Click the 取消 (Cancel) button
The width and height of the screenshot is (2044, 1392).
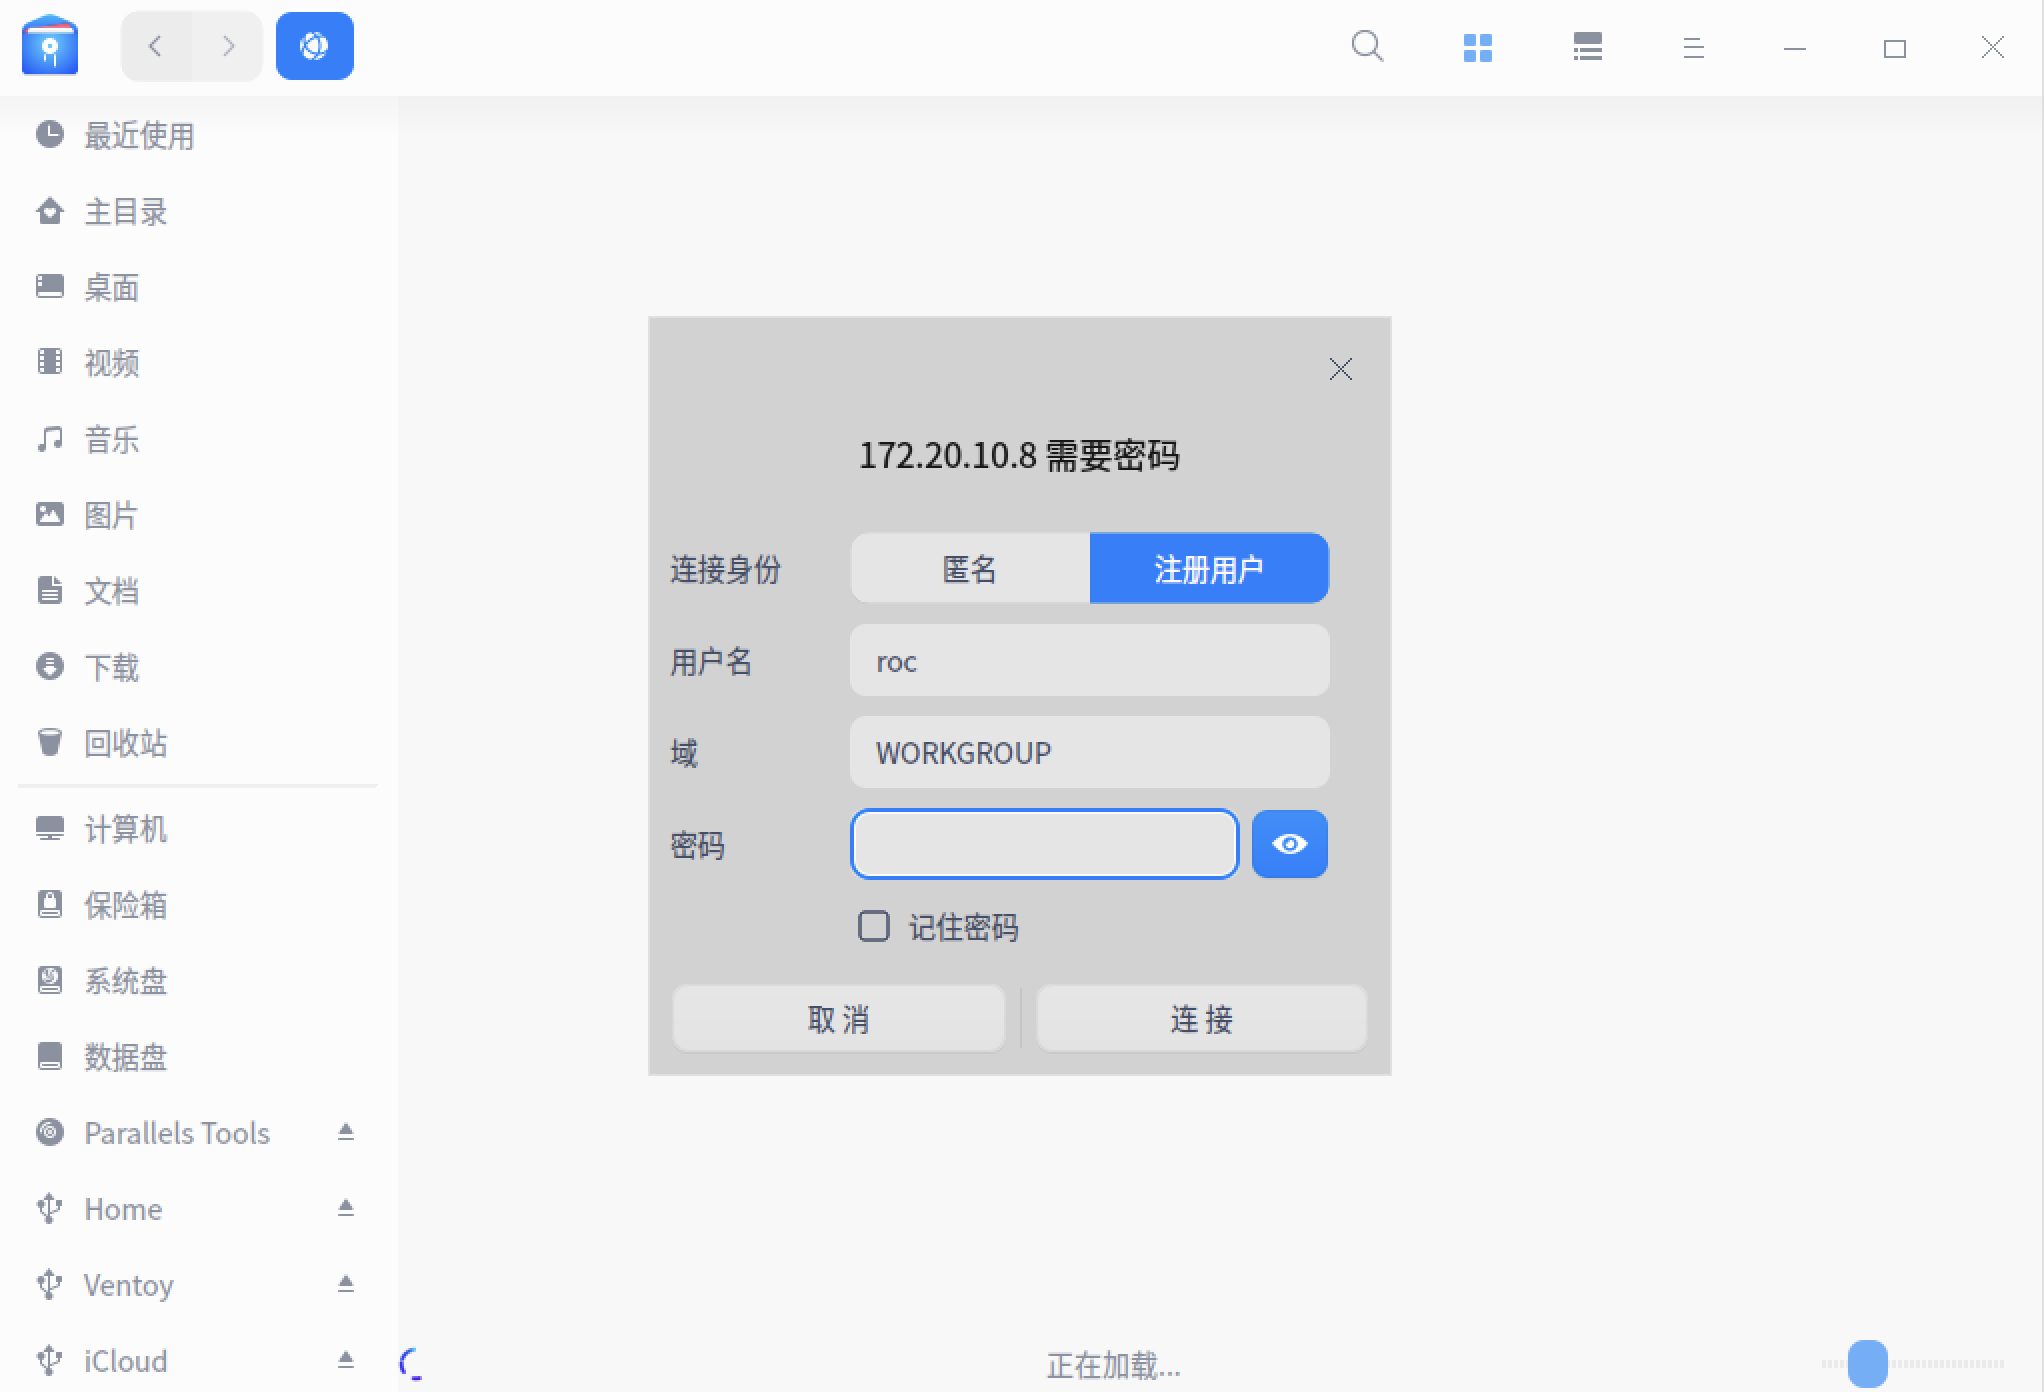pos(839,1019)
